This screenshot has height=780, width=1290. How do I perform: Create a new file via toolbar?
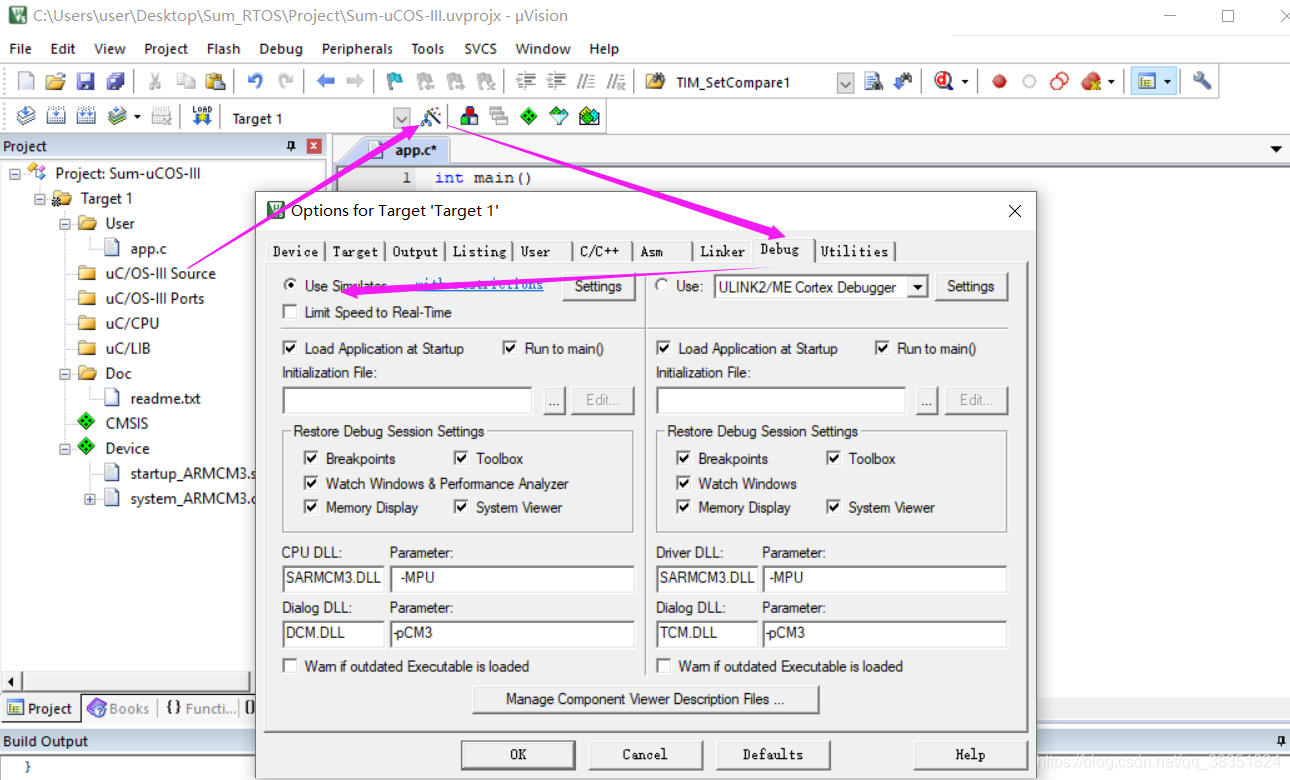[26, 82]
